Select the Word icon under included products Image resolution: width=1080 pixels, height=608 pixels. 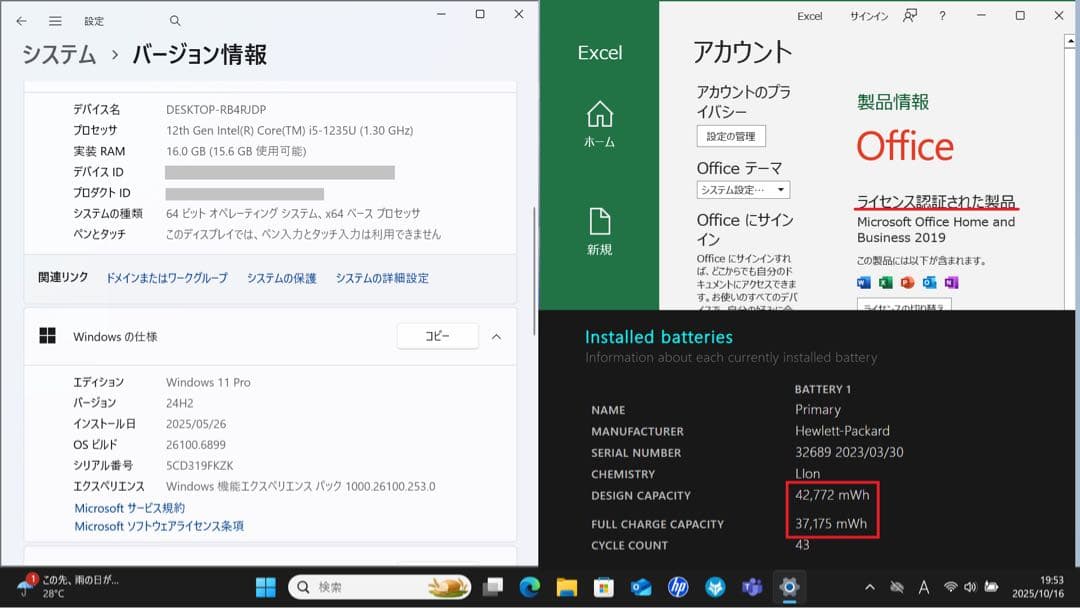pos(863,283)
